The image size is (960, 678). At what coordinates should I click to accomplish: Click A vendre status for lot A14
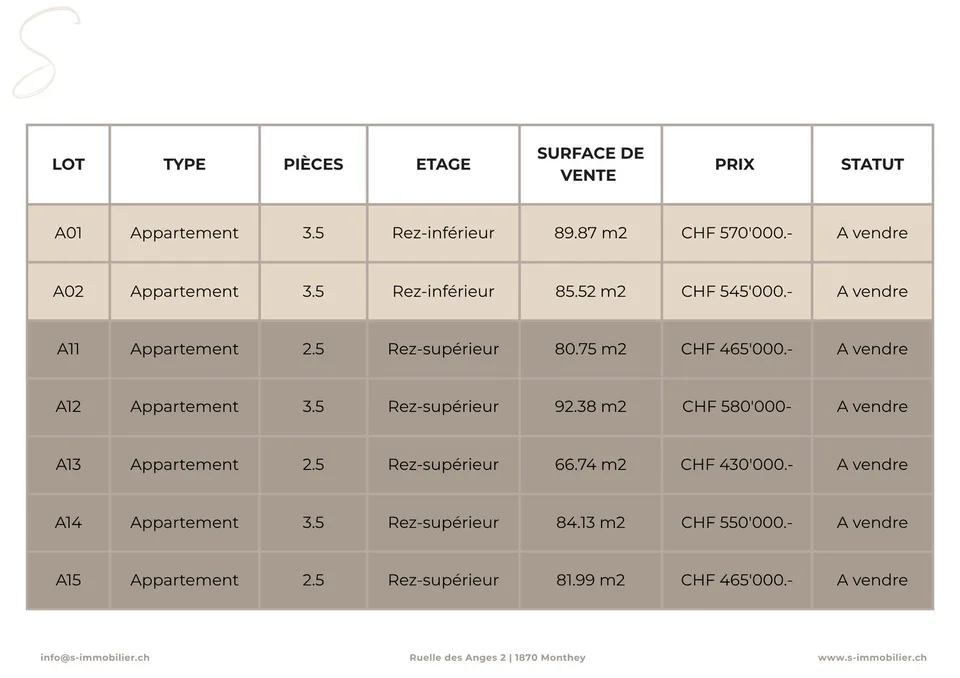click(x=872, y=522)
